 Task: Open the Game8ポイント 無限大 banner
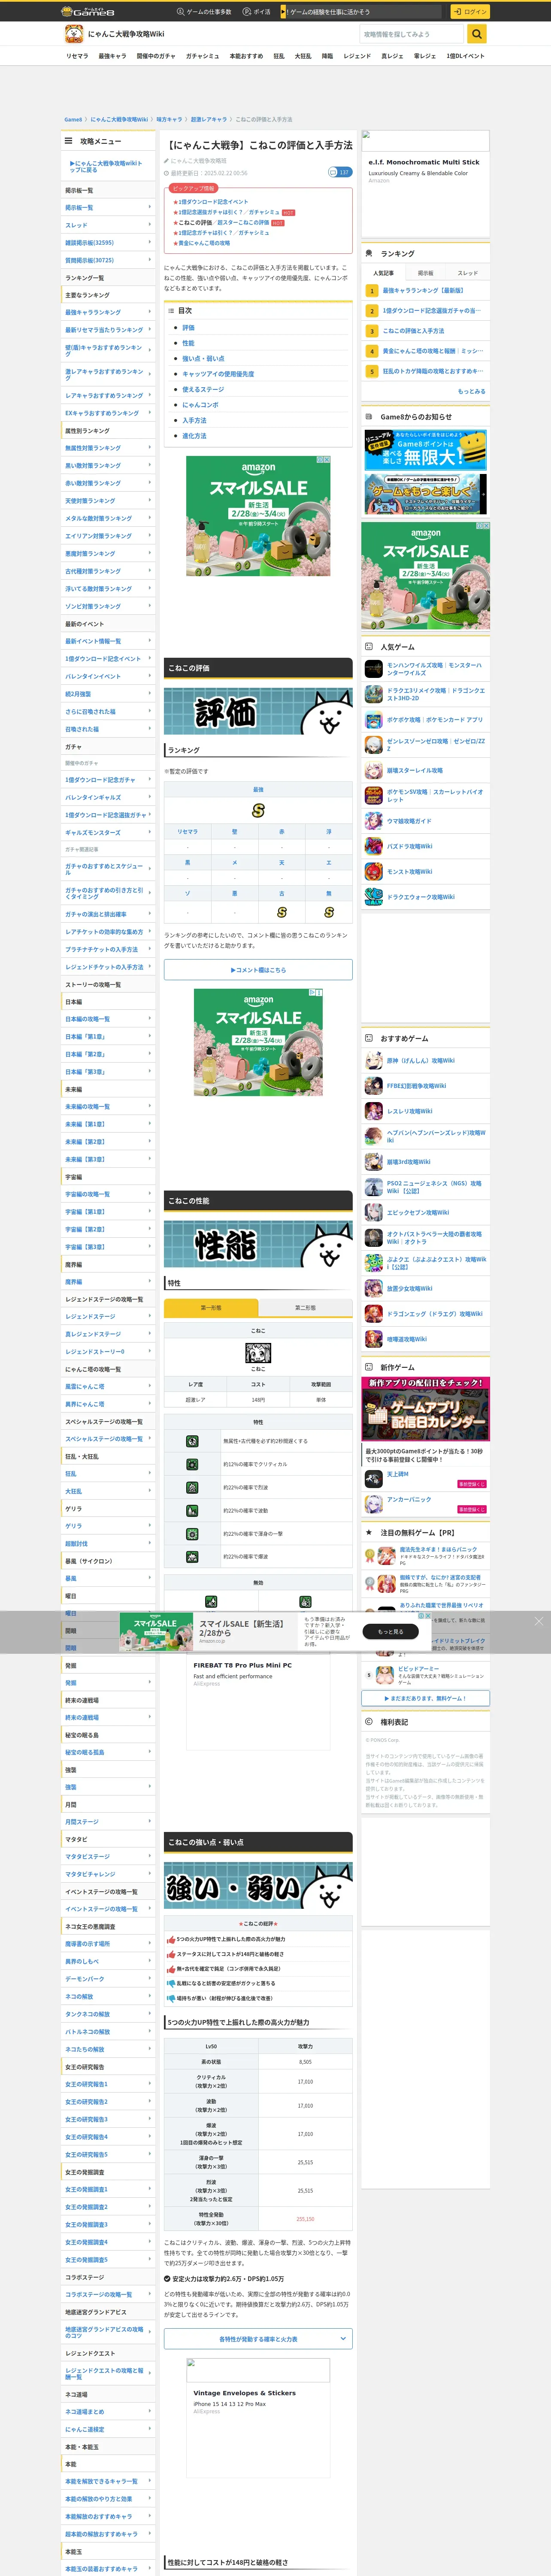tap(426, 450)
